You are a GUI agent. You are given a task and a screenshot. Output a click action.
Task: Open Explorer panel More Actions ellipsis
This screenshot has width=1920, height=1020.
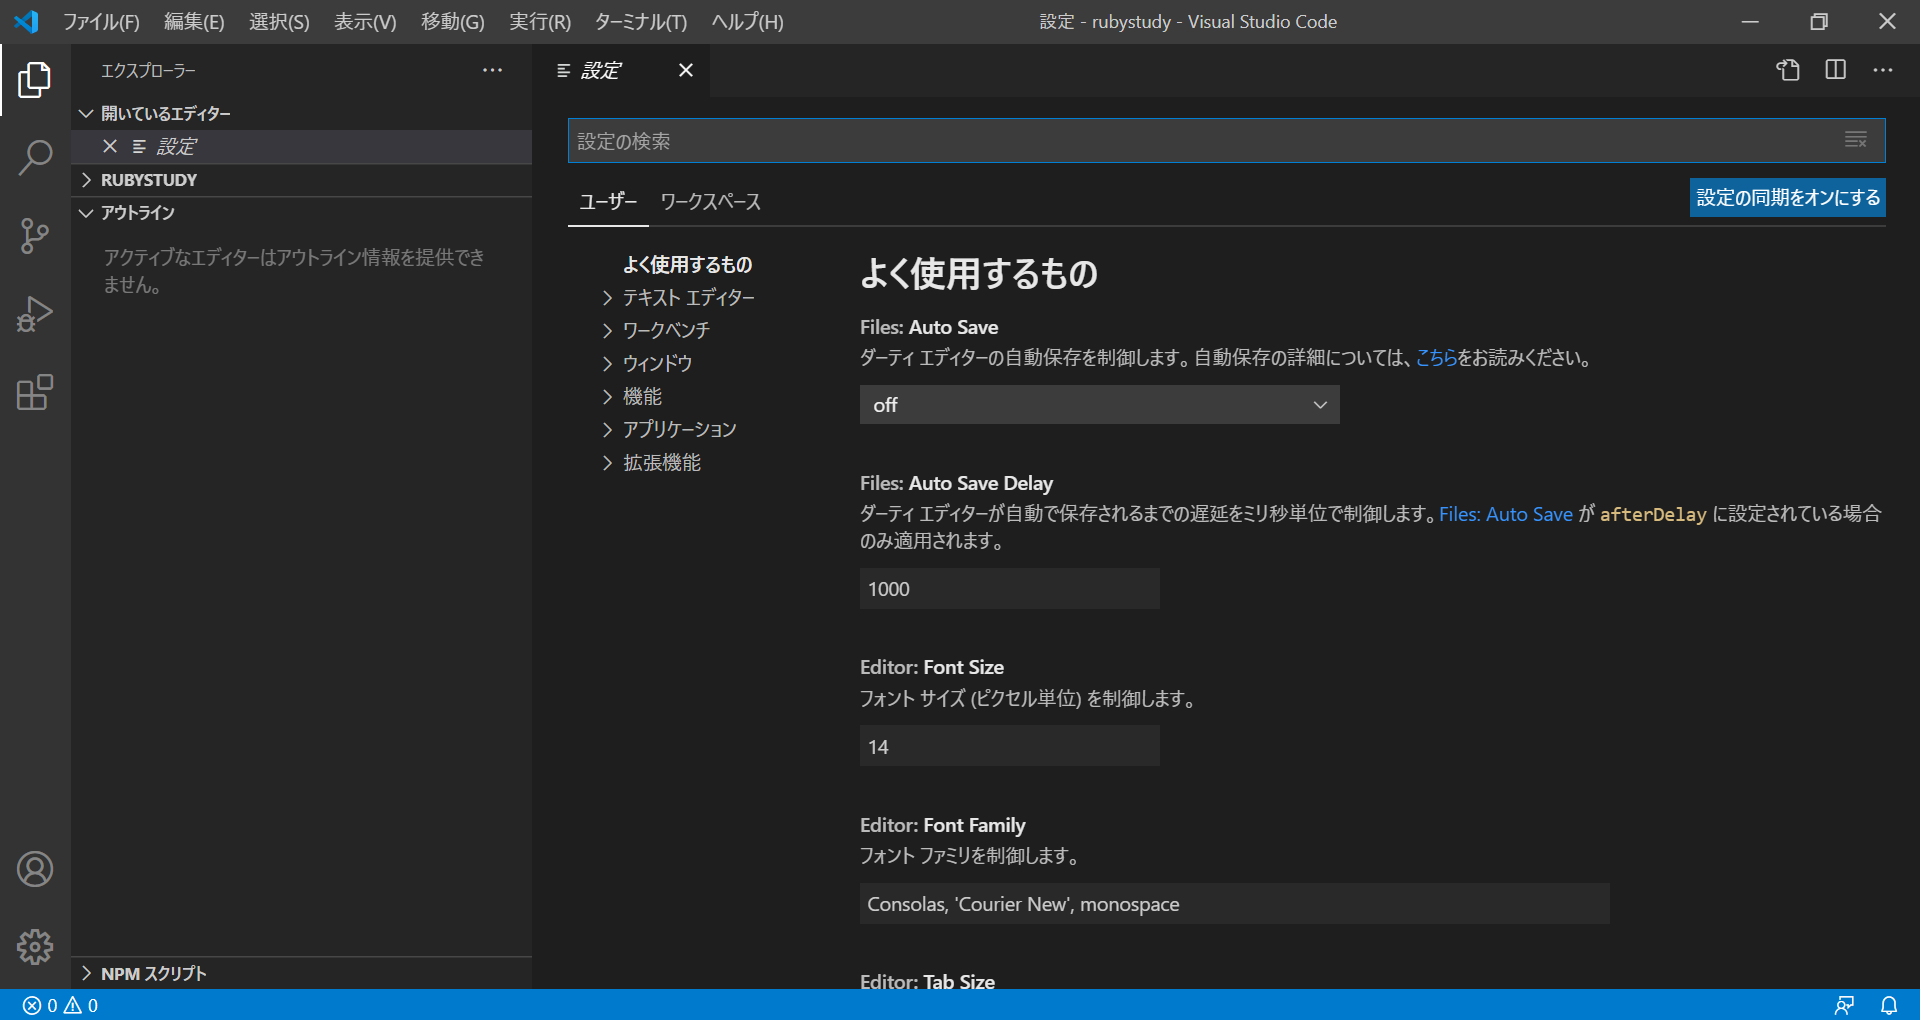(x=493, y=70)
